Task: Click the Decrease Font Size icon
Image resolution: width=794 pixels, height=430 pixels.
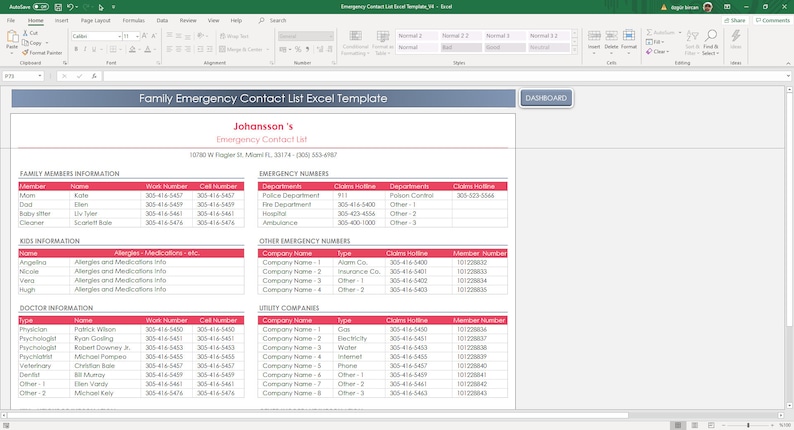Action: (154, 36)
